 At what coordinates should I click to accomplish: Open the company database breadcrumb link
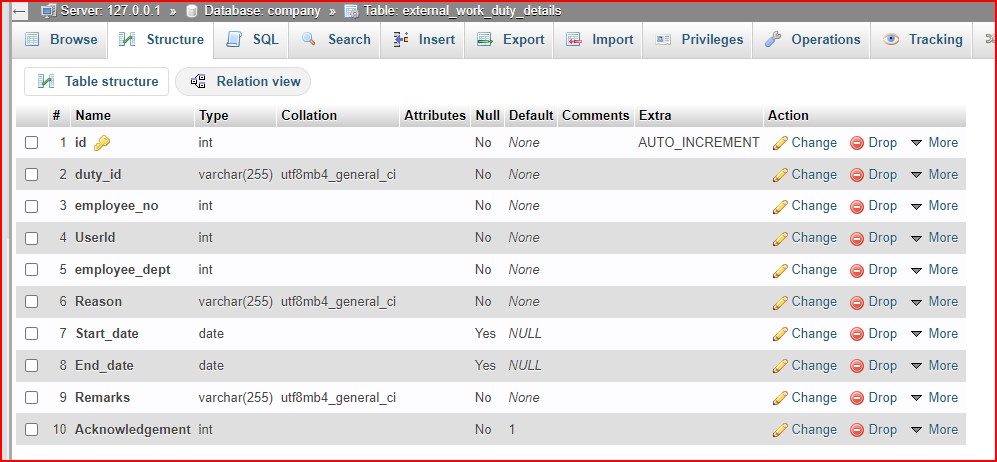263,11
